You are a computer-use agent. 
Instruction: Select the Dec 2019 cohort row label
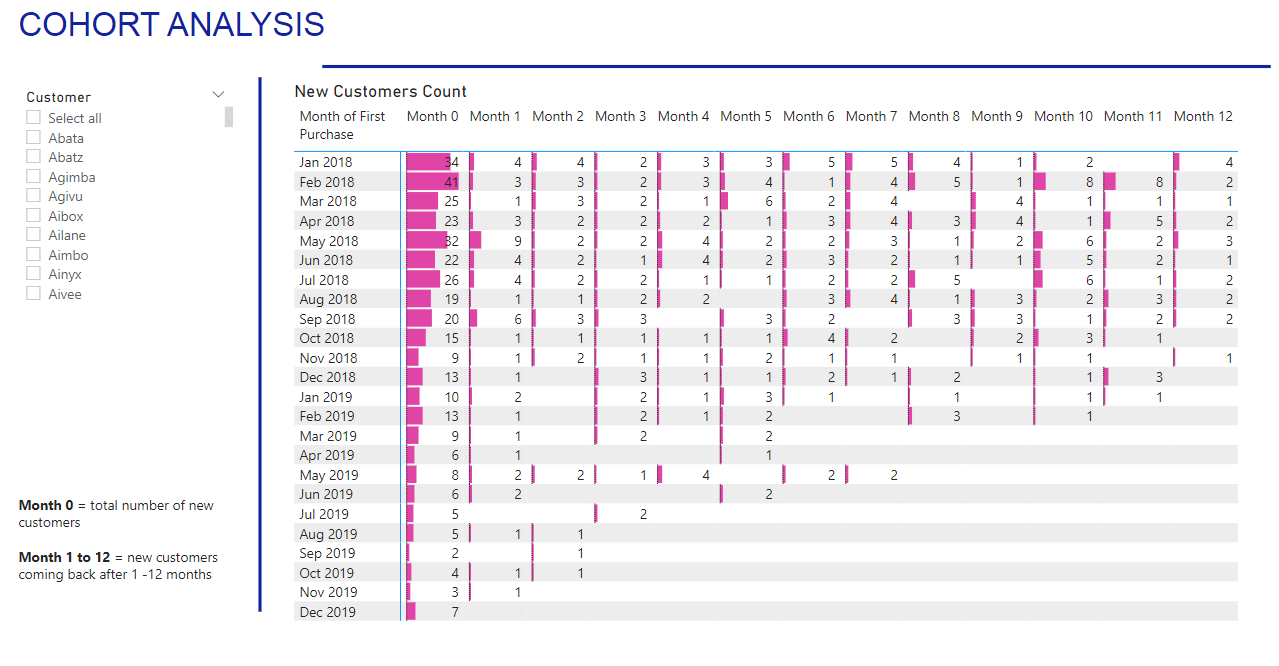(327, 612)
